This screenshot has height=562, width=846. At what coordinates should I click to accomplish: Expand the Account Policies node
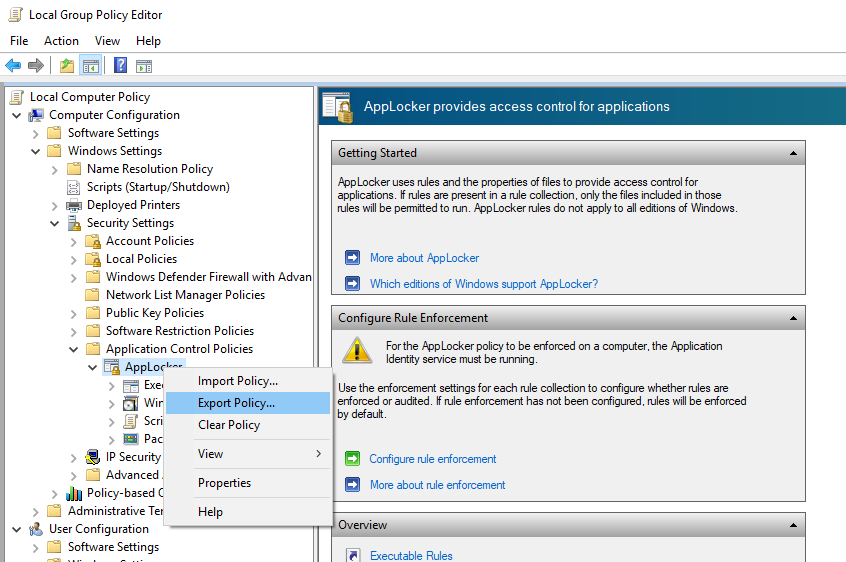coord(74,242)
